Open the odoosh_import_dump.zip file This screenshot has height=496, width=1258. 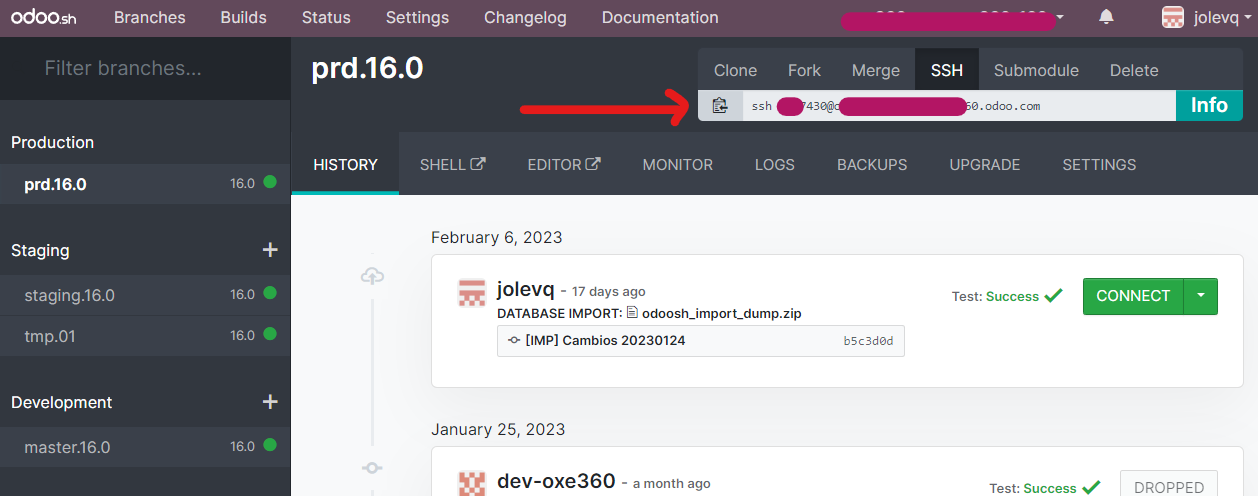tap(721, 313)
